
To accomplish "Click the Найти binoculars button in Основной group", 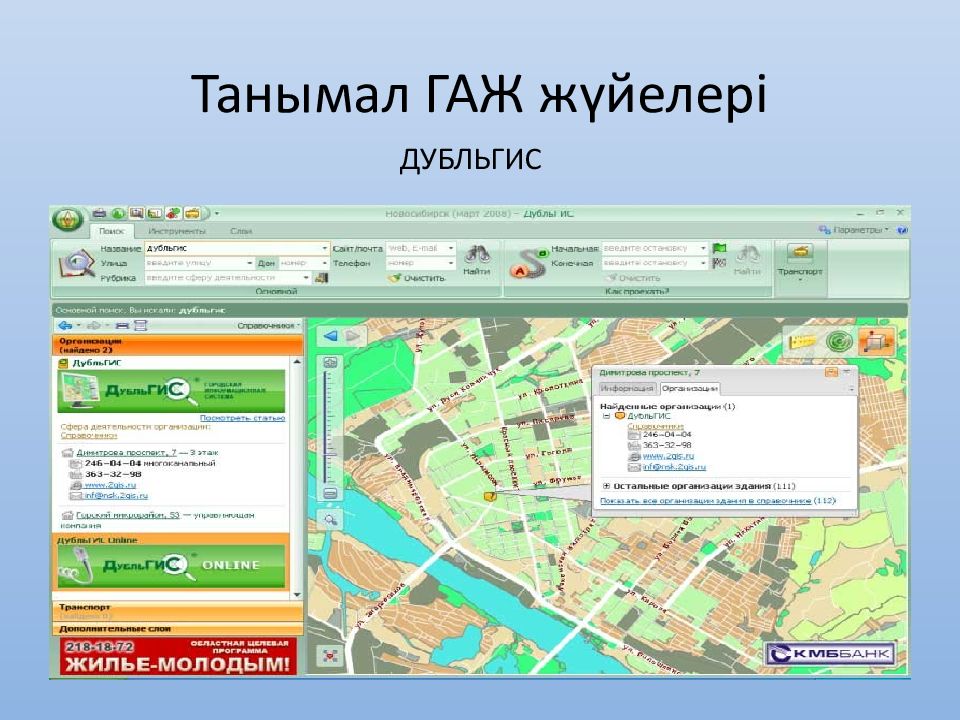I will [476, 260].
